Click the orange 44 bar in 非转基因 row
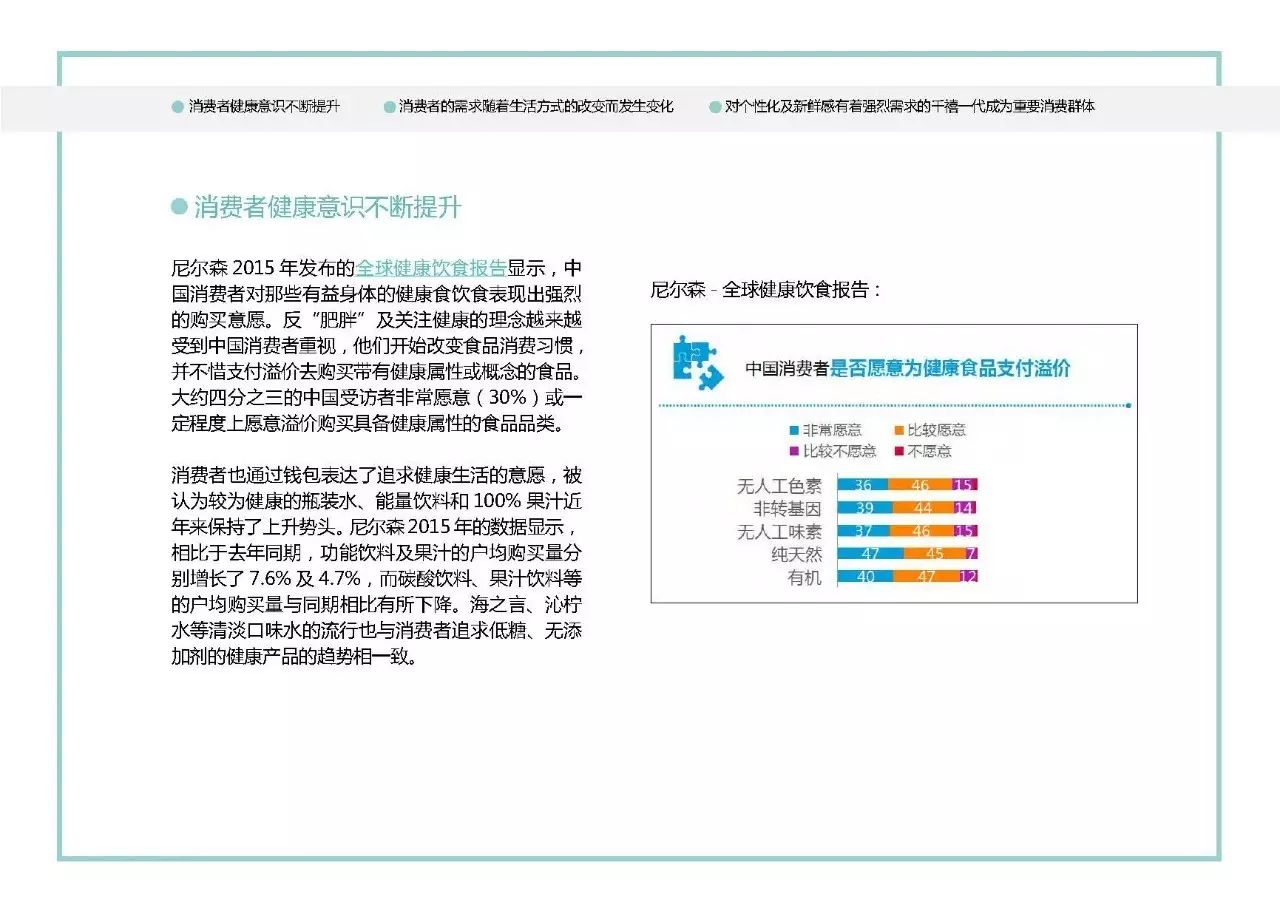The width and height of the screenshot is (1280, 905). (923, 507)
